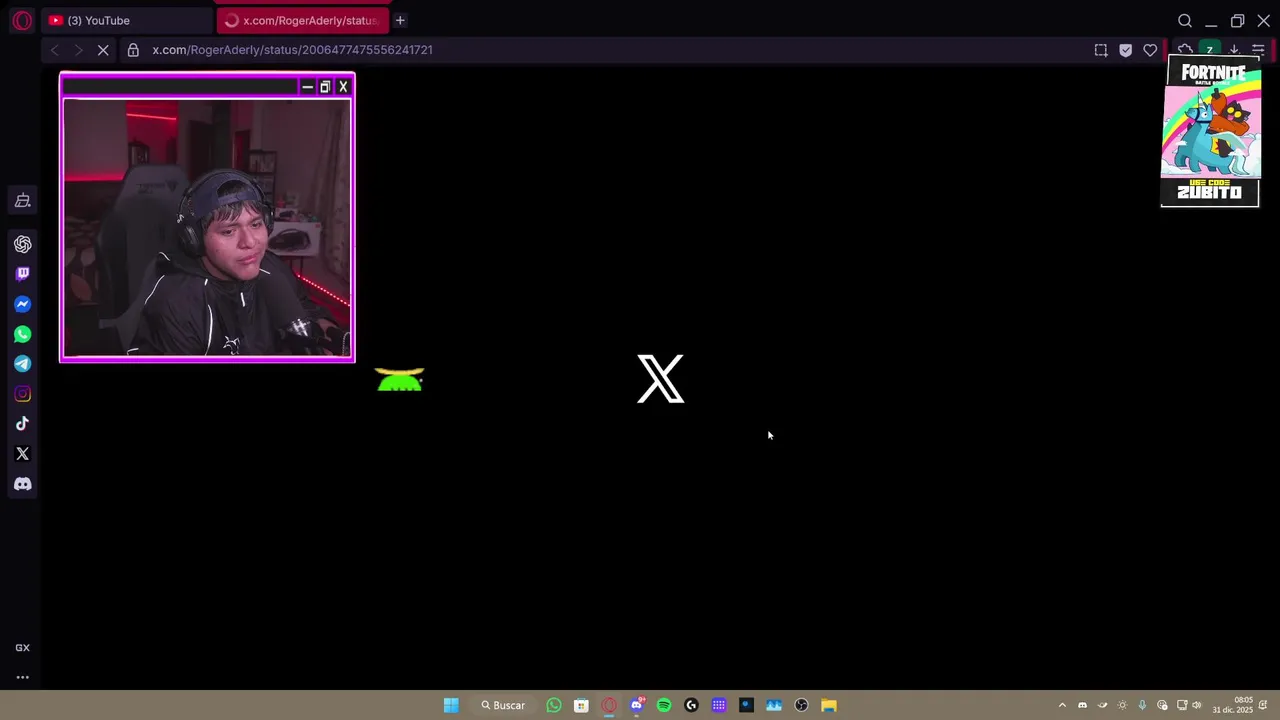The height and width of the screenshot is (720, 1280).
Task: Open ChatGPT from the sidebar
Action: click(22, 244)
